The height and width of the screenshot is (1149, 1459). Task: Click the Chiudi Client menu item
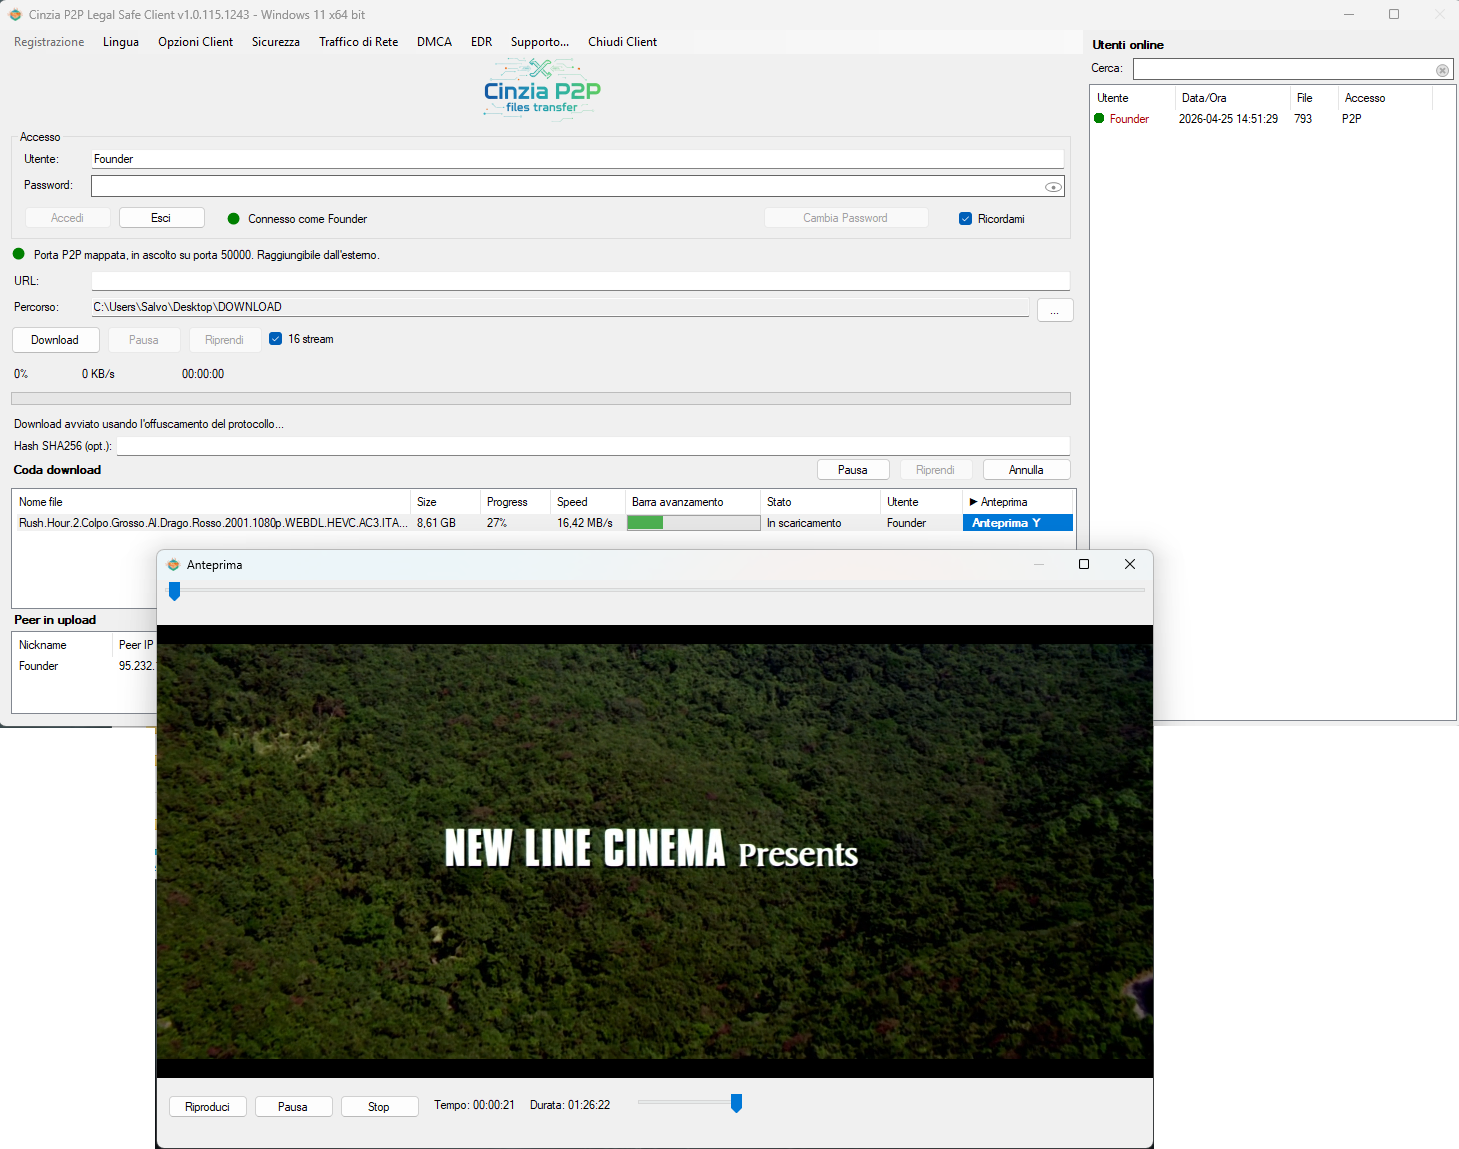click(x=622, y=42)
